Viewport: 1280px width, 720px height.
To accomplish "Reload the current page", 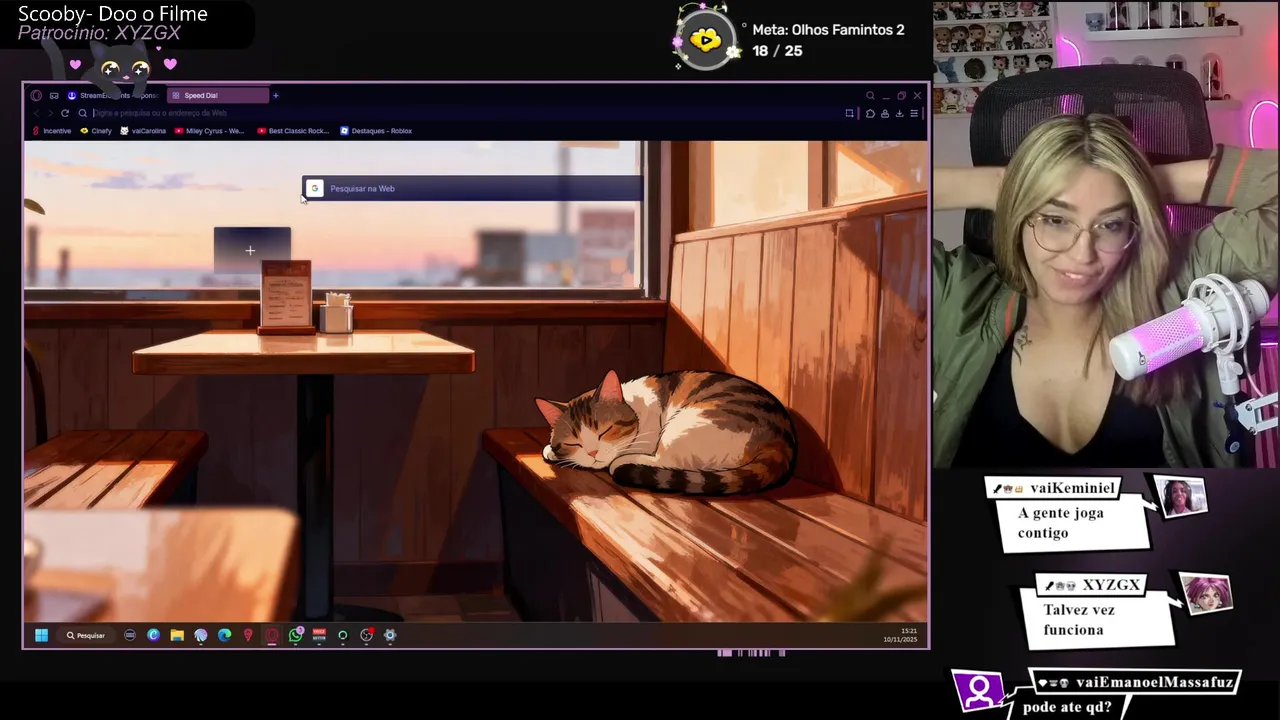I will pos(65,113).
